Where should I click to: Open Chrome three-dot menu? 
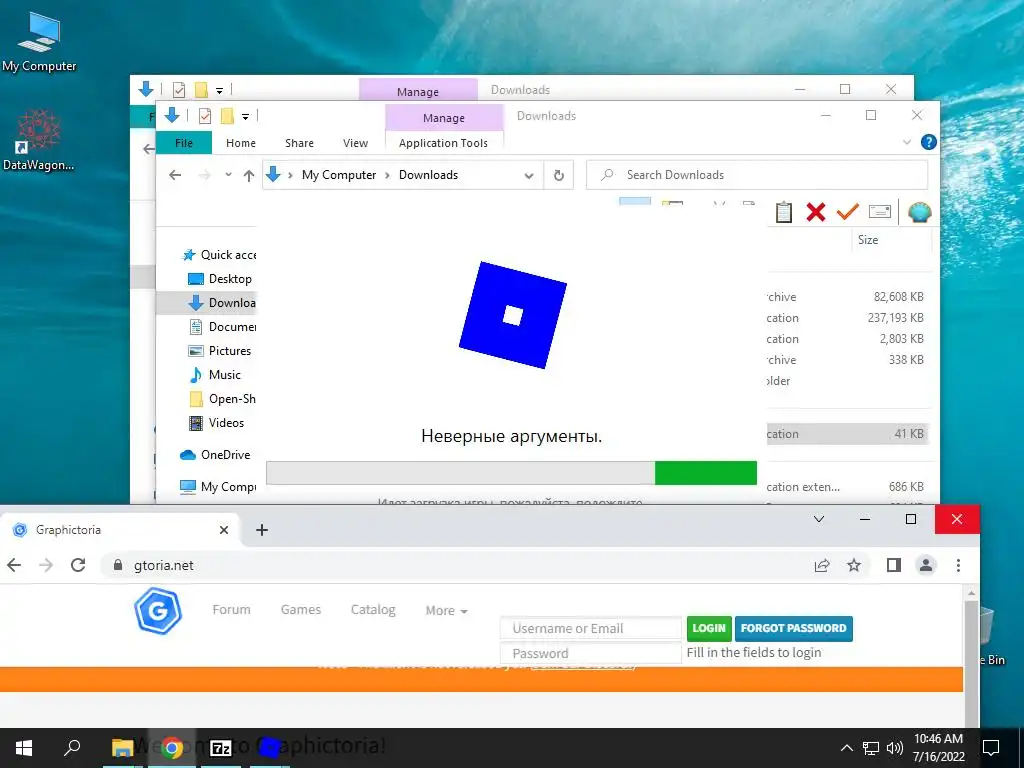click(x=958, y=566)
